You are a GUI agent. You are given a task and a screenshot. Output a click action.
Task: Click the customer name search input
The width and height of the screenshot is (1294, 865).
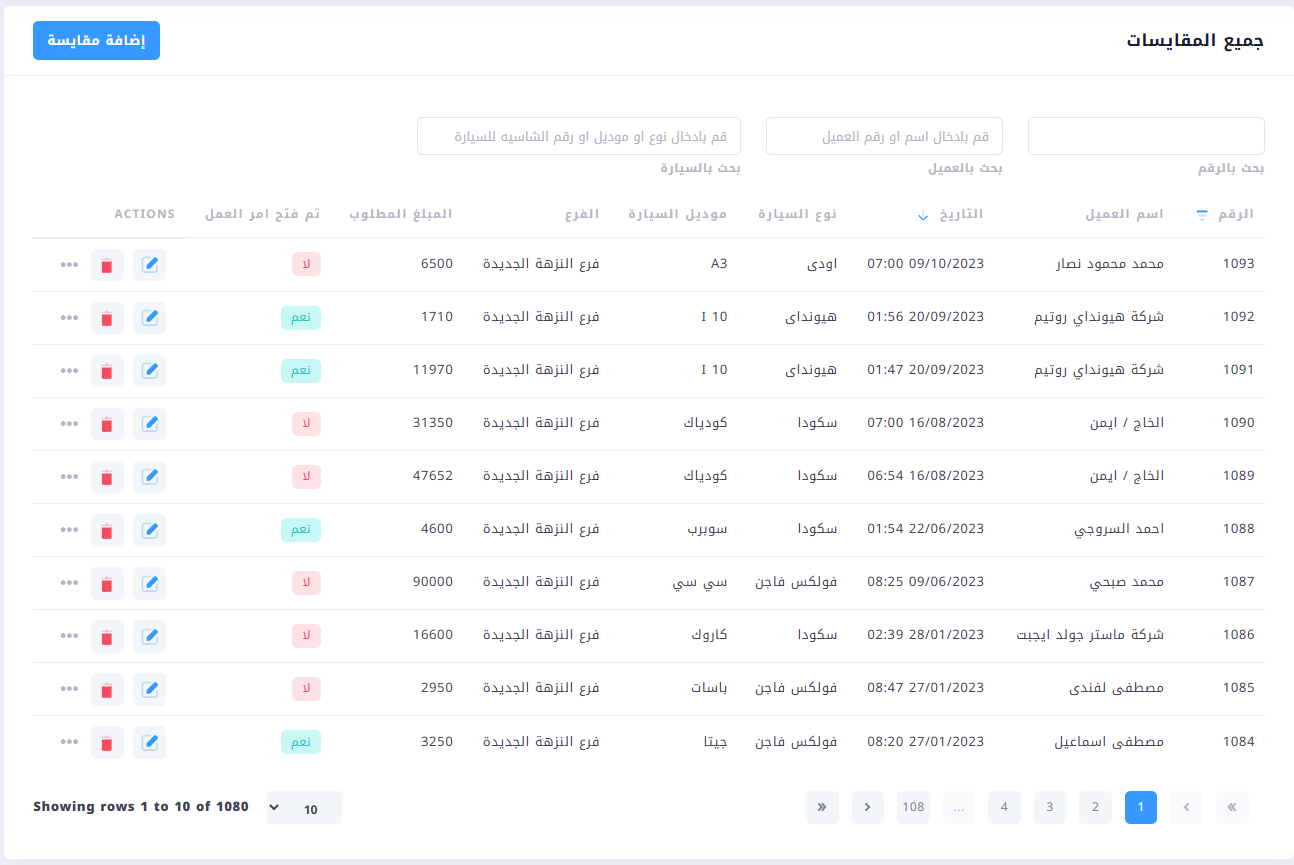pyautogui.click(x=884, y=136)
